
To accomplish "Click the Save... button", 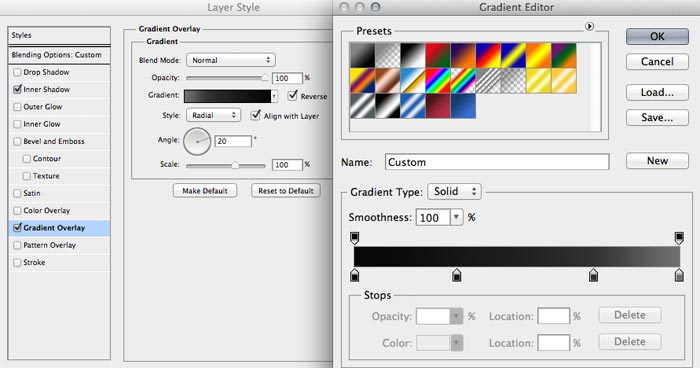I will (657, 117).
